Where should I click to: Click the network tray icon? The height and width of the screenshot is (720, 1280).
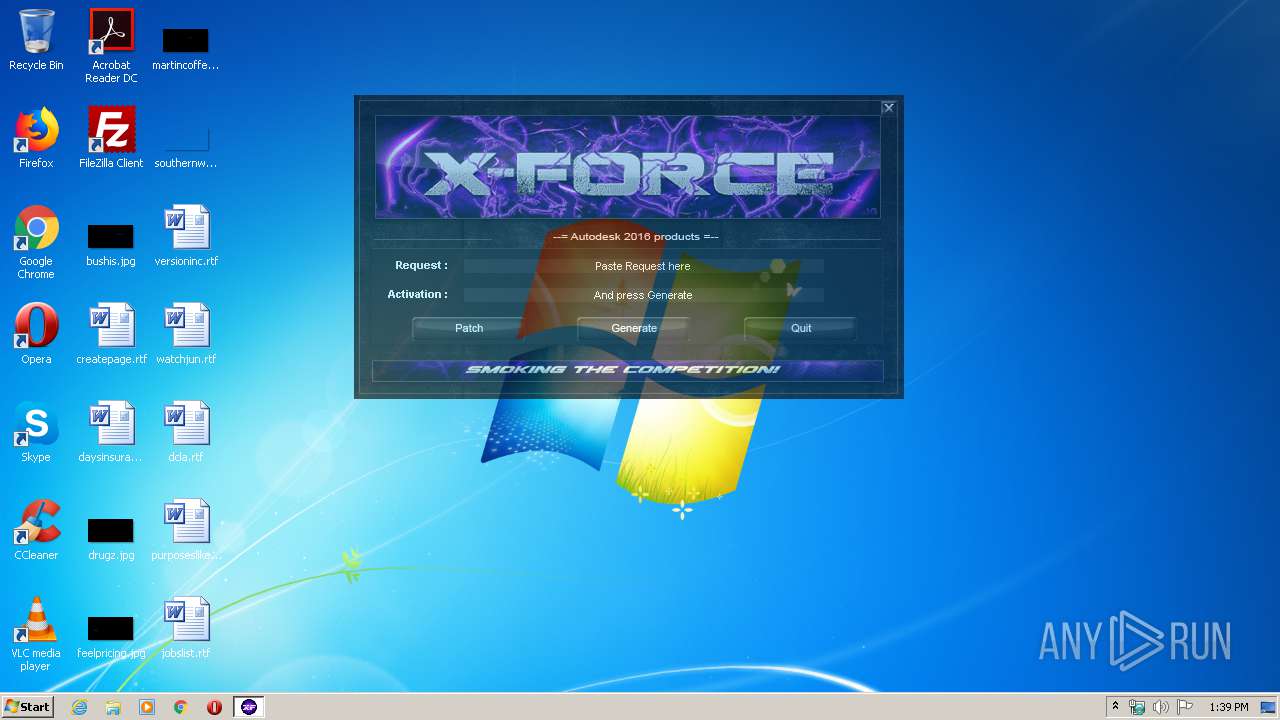point(1137,707)
